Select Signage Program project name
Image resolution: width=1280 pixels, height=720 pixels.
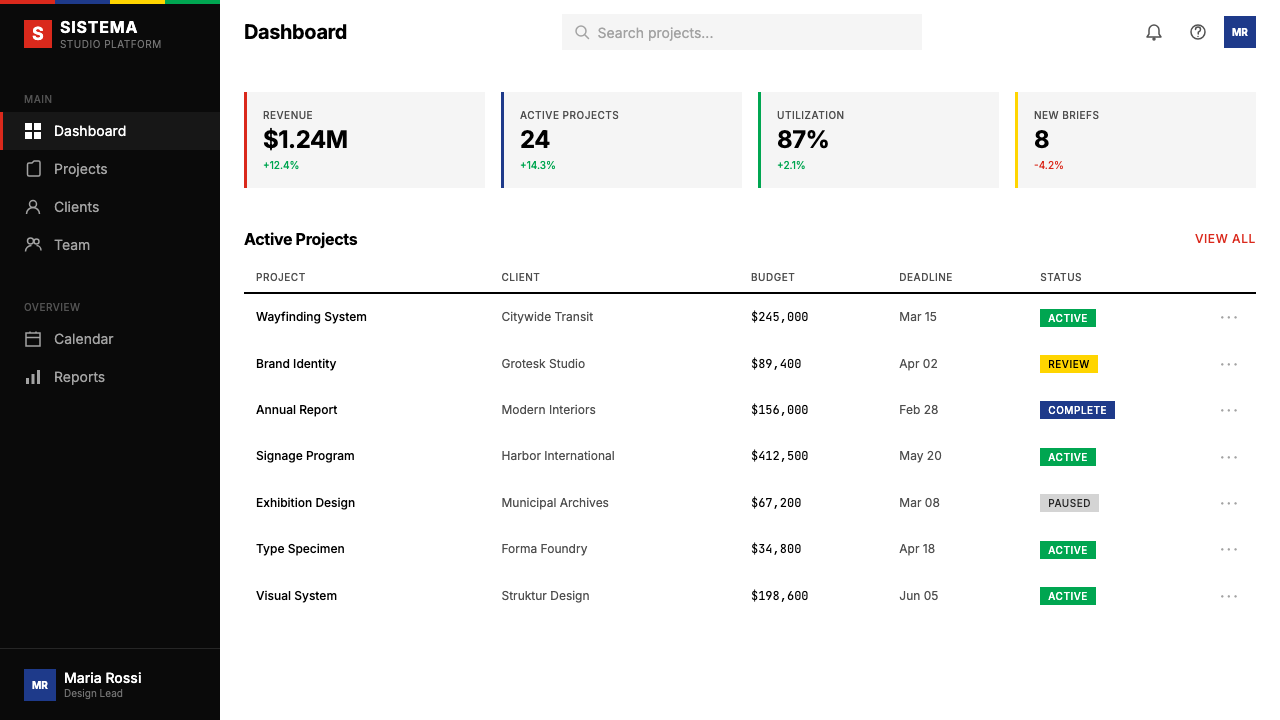[x=305, y=456]
